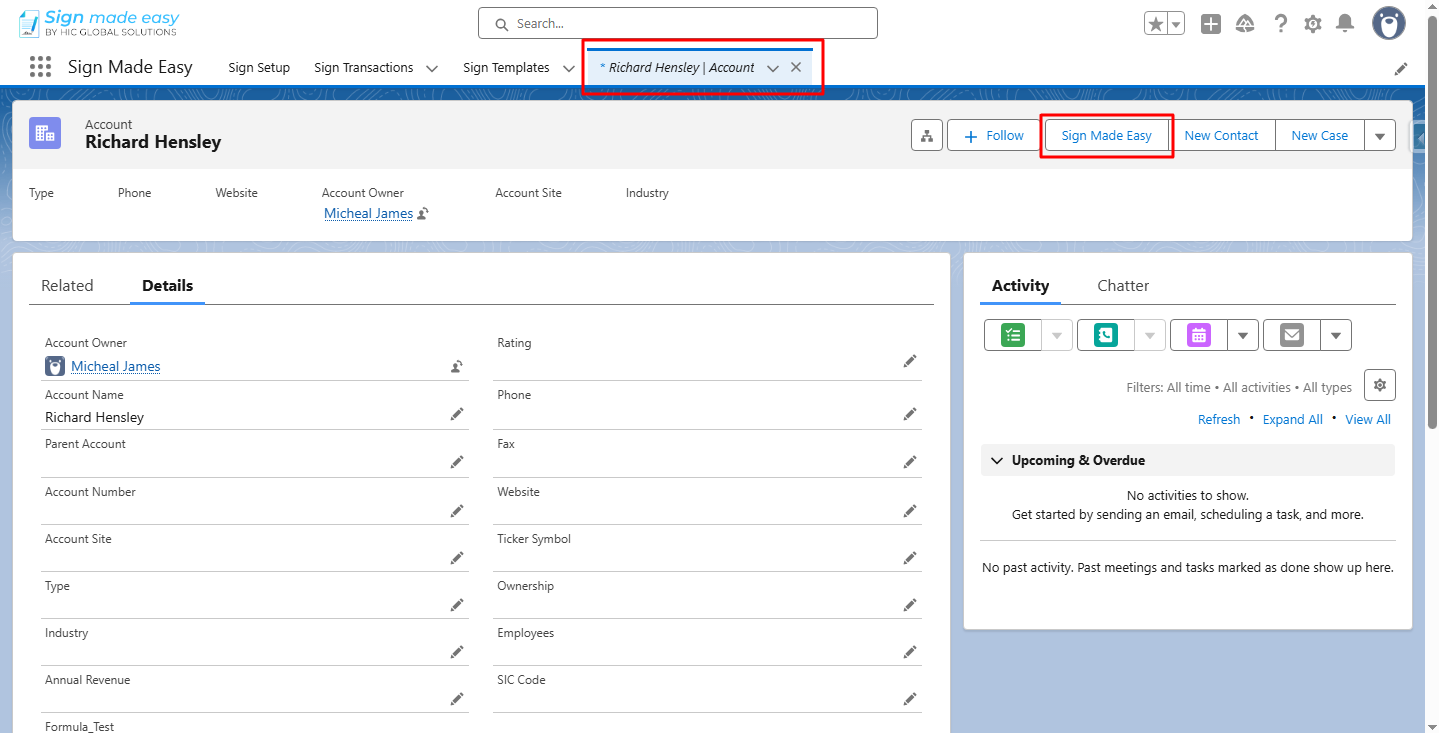The width and height of the screenshot is (1439, 733).
Task: Log a call via the teal phone icon
Action: click(1104, 335)
